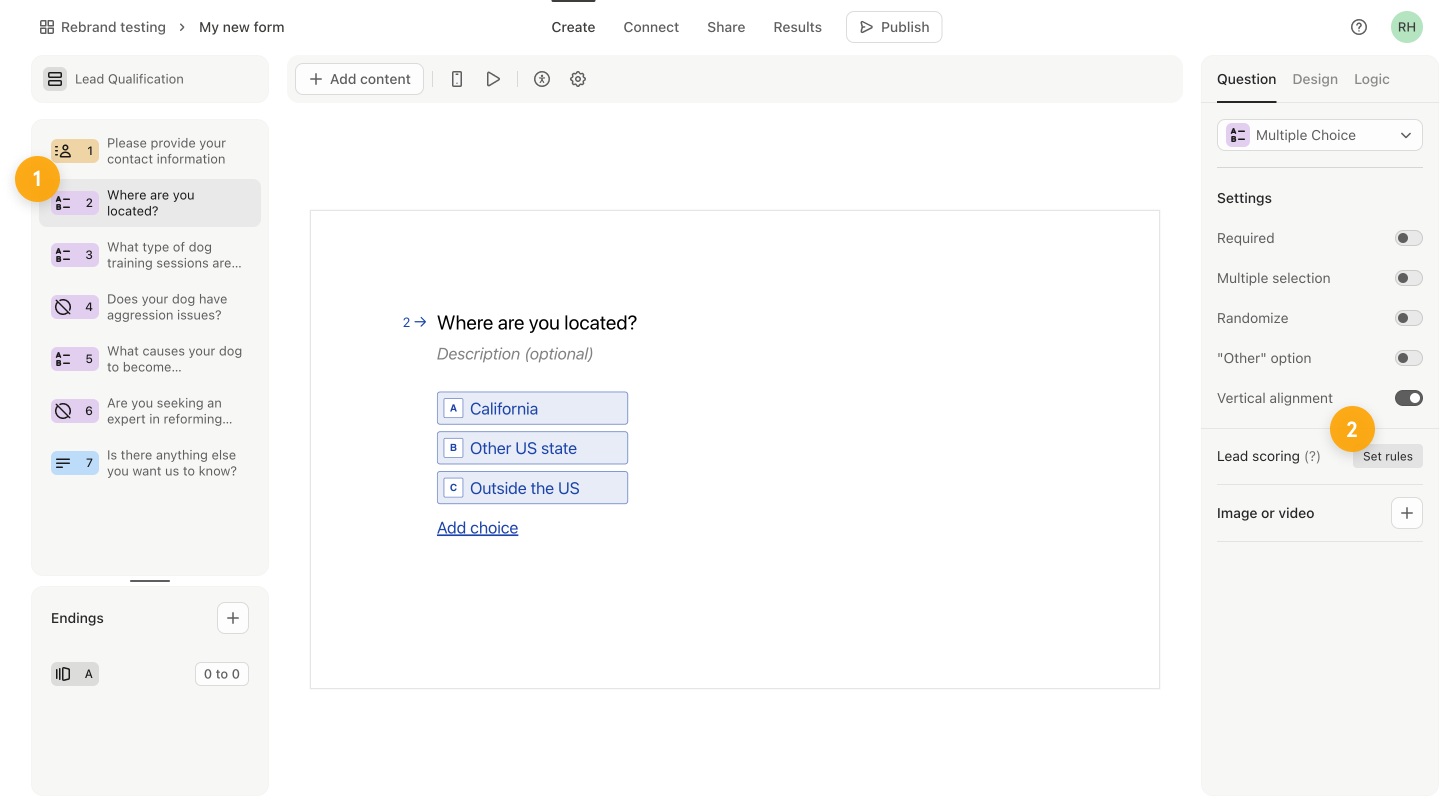Select the Question panel tab
Viewport: 1455px width, 812px height.
pos(1246,79)
